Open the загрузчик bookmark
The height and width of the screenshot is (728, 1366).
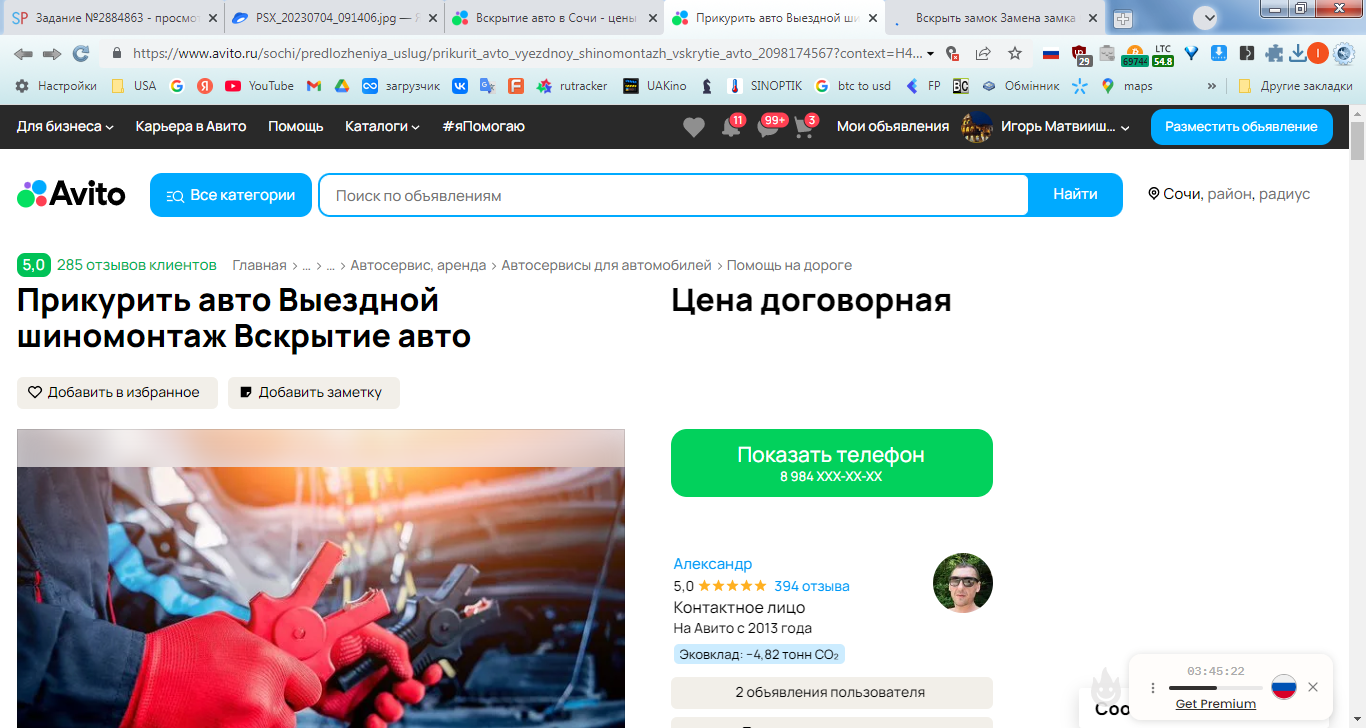click(x=401, y=86)
